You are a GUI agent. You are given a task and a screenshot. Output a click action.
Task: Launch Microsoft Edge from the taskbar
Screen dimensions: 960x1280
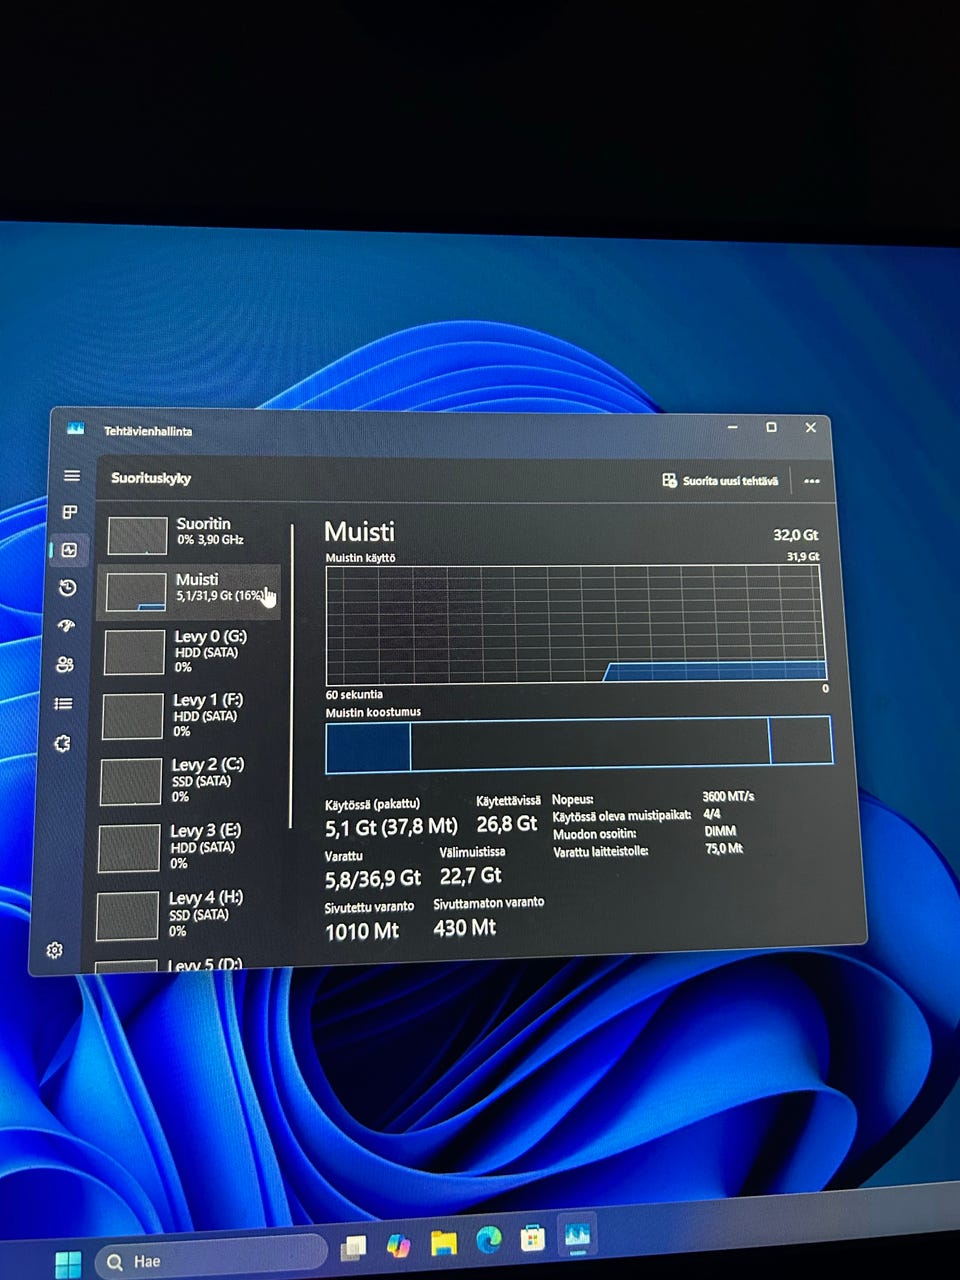[489, 1240]
